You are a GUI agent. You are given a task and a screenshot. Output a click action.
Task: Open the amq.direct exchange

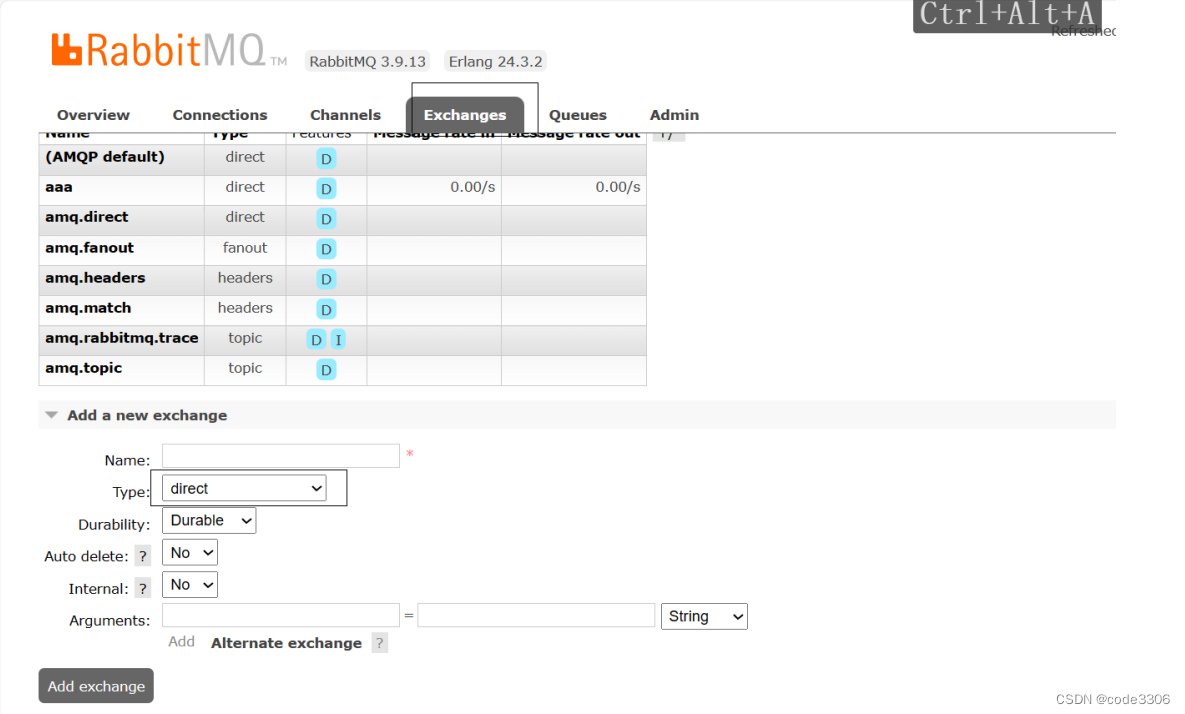point(87,218)
